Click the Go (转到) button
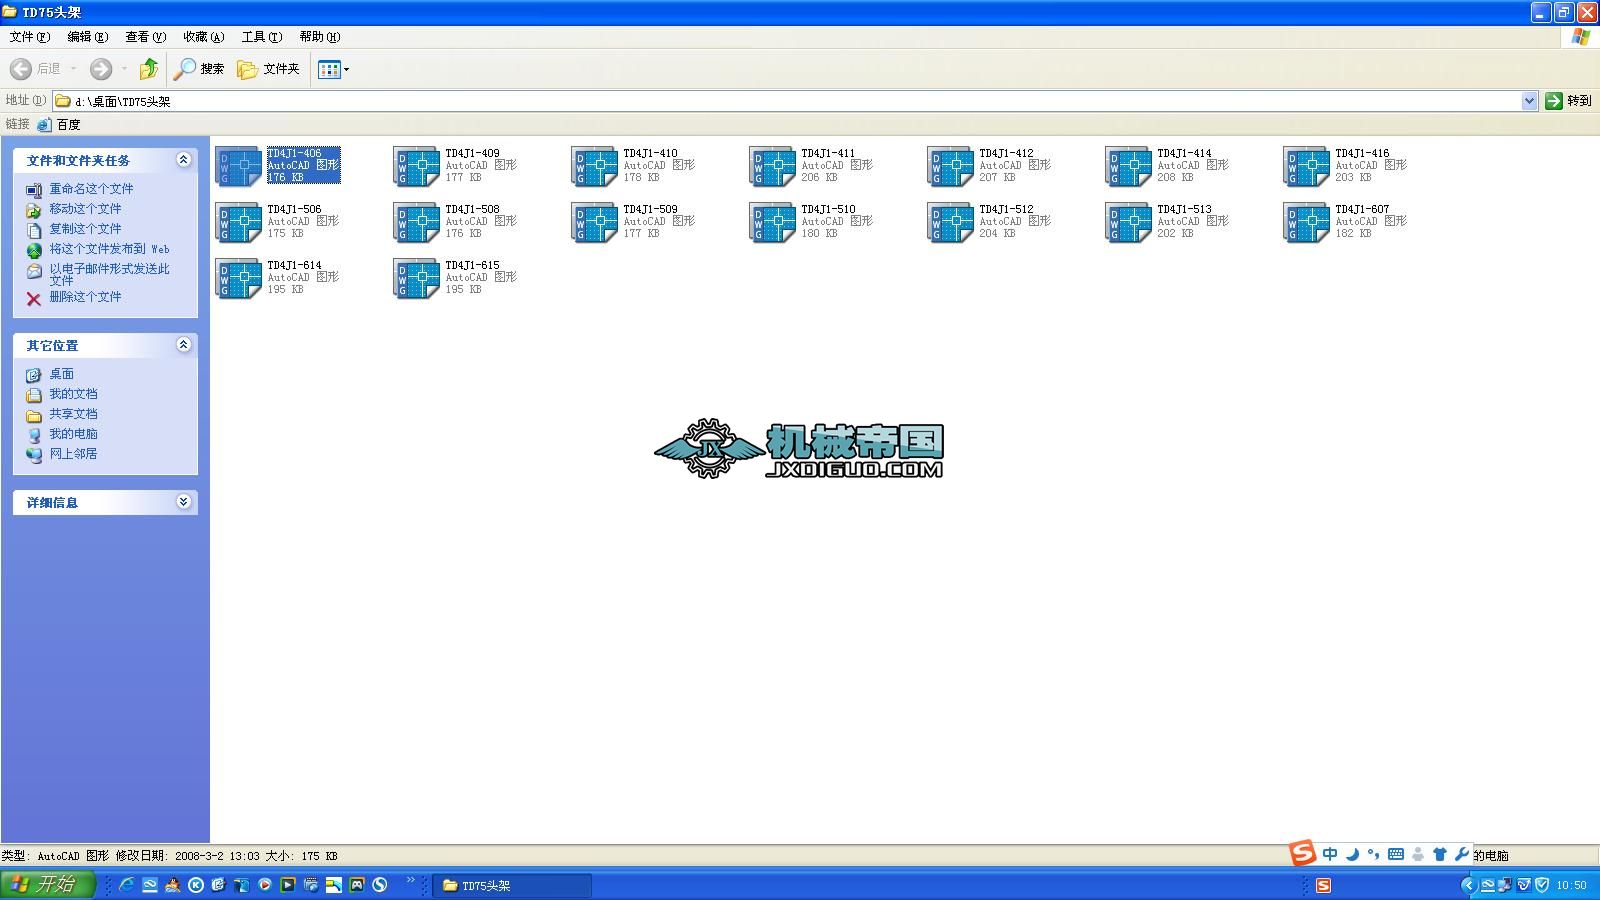 [x=1569, y=101]
